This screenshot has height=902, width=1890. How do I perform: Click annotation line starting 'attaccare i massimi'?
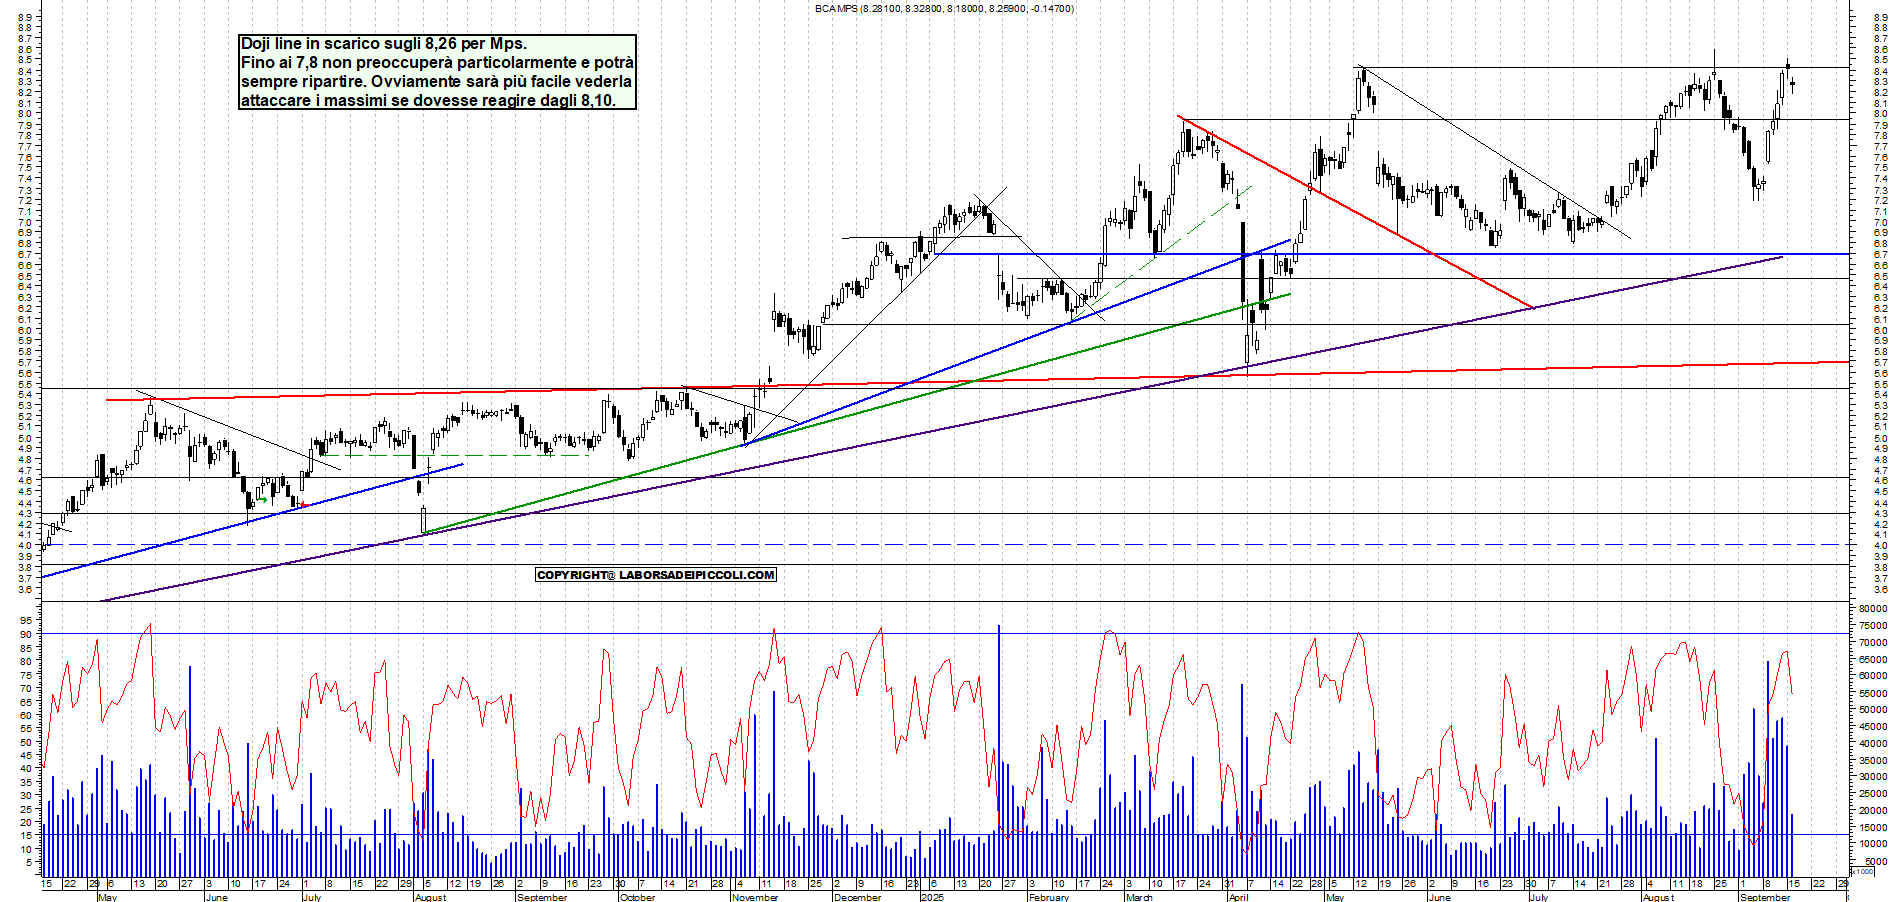(x=428, y=101)
